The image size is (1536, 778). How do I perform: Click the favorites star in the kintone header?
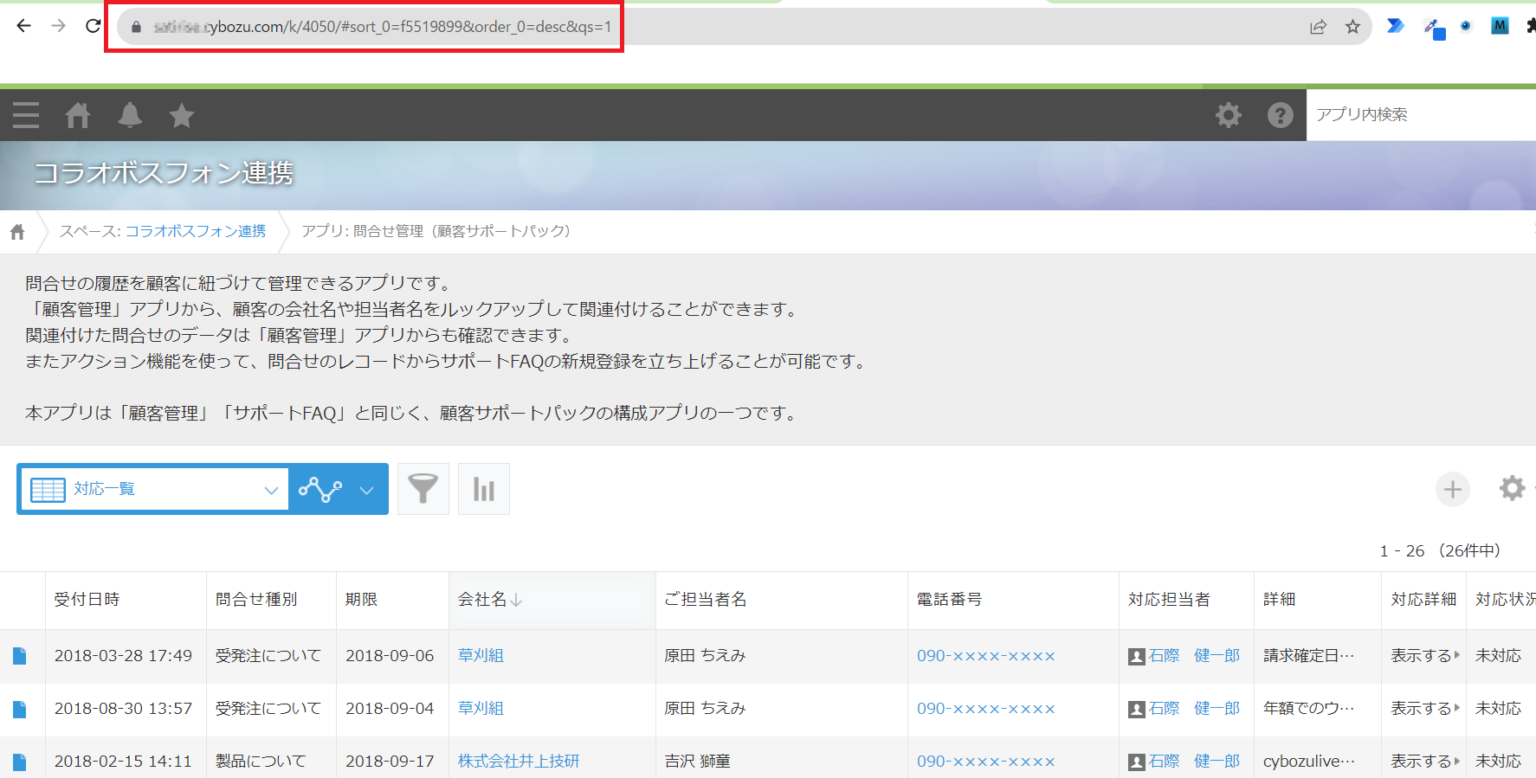181,115
